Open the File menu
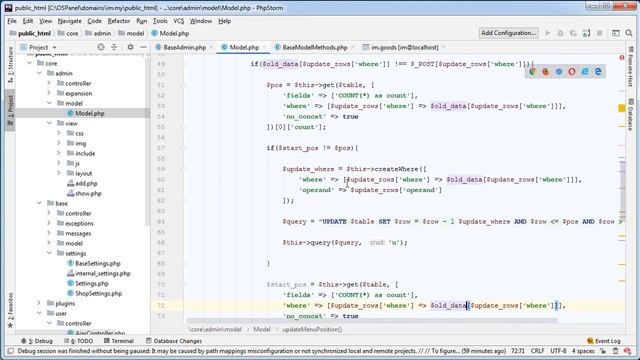640x360 pixels. tap(12, 21)
